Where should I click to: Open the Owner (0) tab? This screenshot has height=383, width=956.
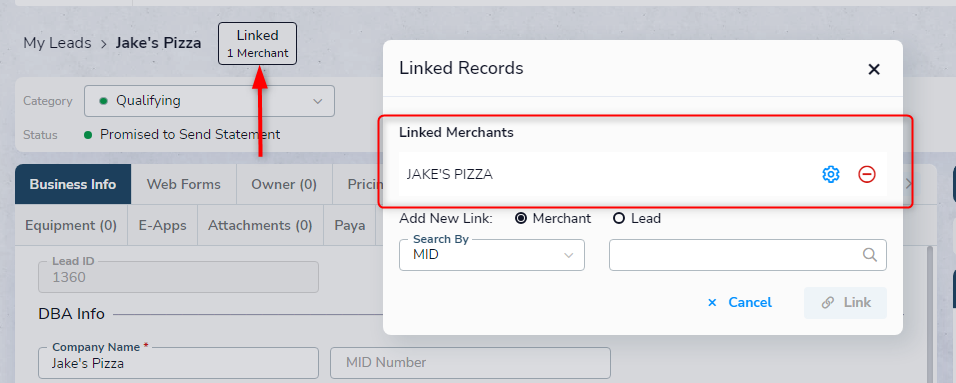(x=284, y=184)
